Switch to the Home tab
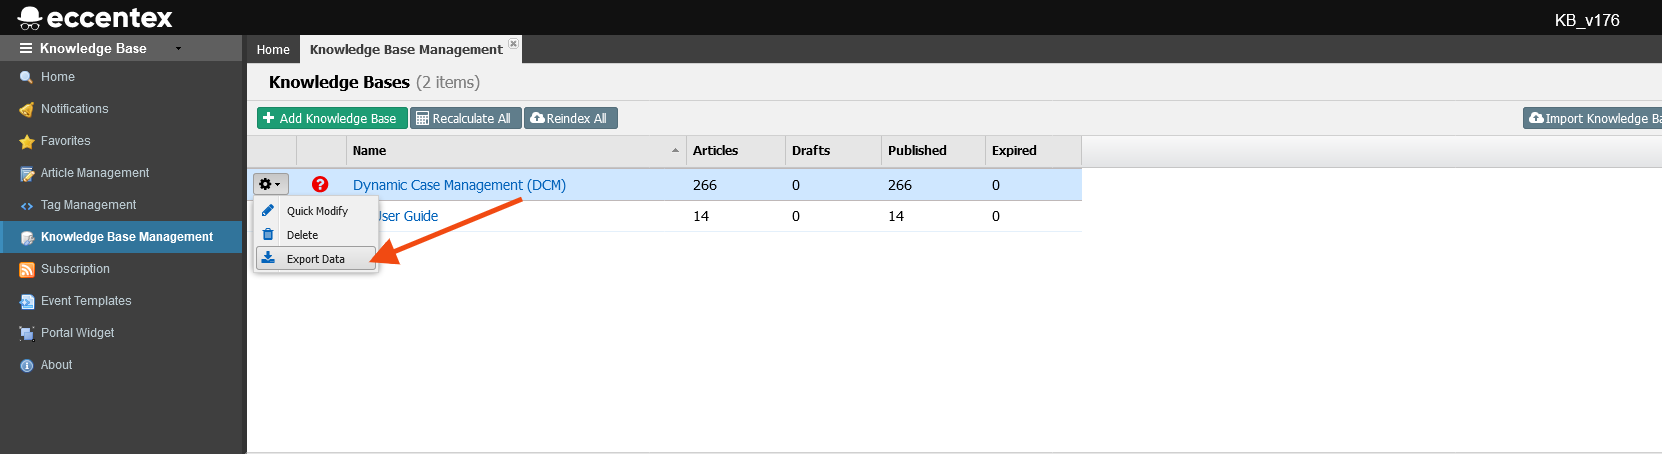Viewport: 1662px width, 454px height. tap(273, 49)
